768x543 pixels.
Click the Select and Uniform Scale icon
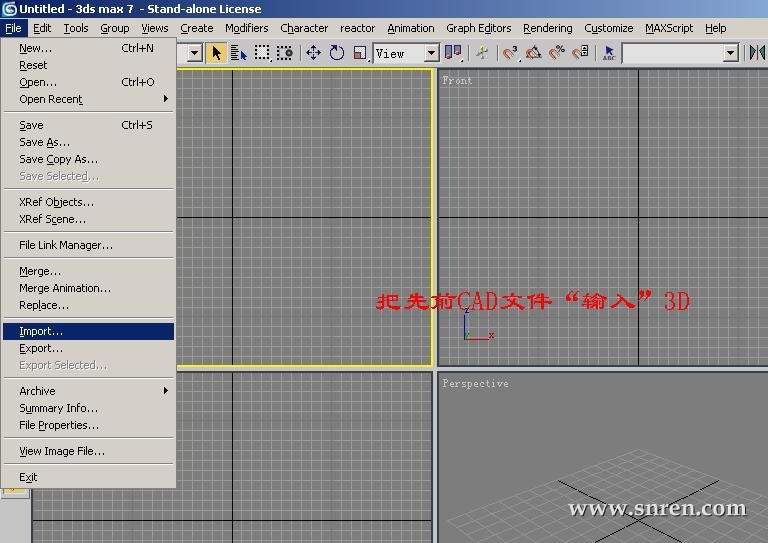[360, 53]
